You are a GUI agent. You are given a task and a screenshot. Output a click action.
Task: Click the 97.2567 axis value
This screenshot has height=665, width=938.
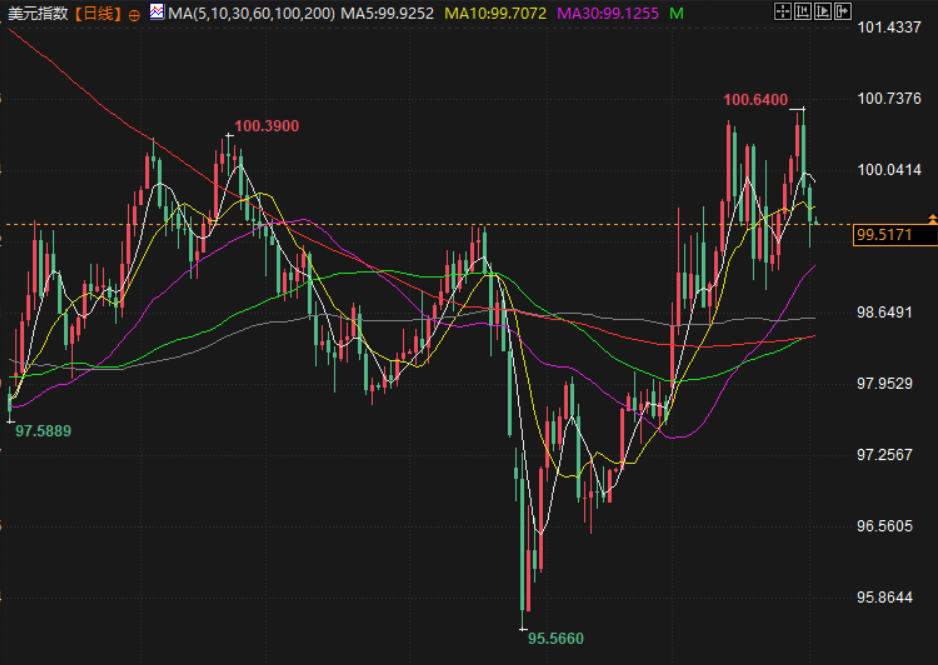[885, 455]
